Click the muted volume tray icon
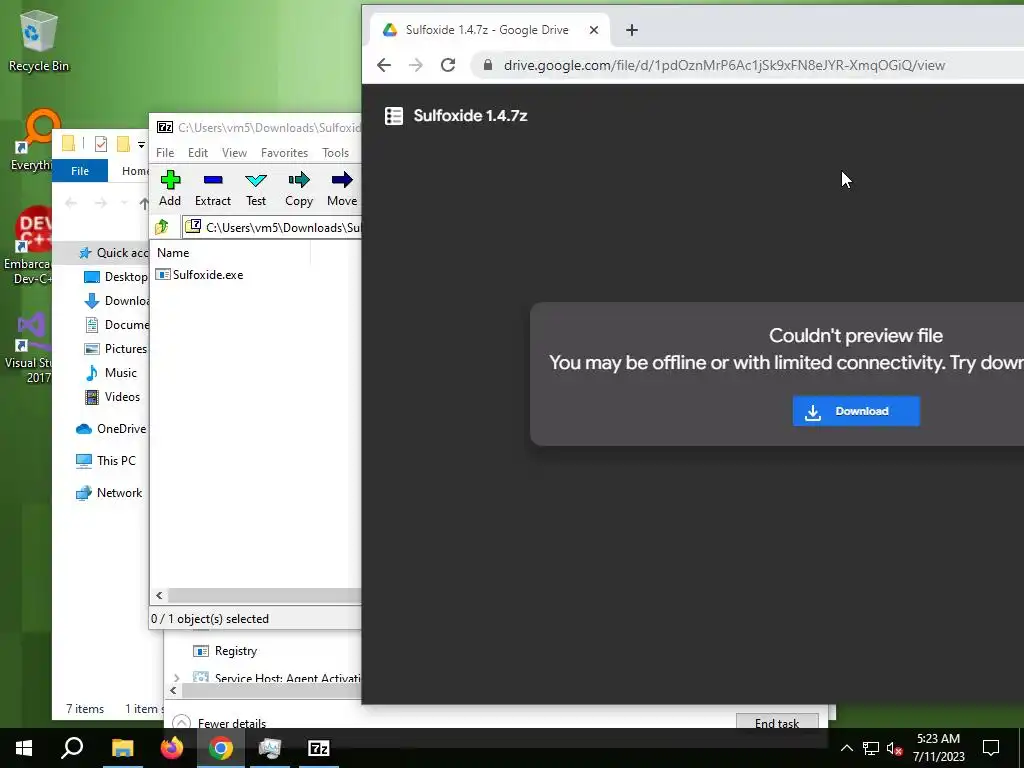The height and width of the screenshot is (768, 1024). tap(894, 748)
